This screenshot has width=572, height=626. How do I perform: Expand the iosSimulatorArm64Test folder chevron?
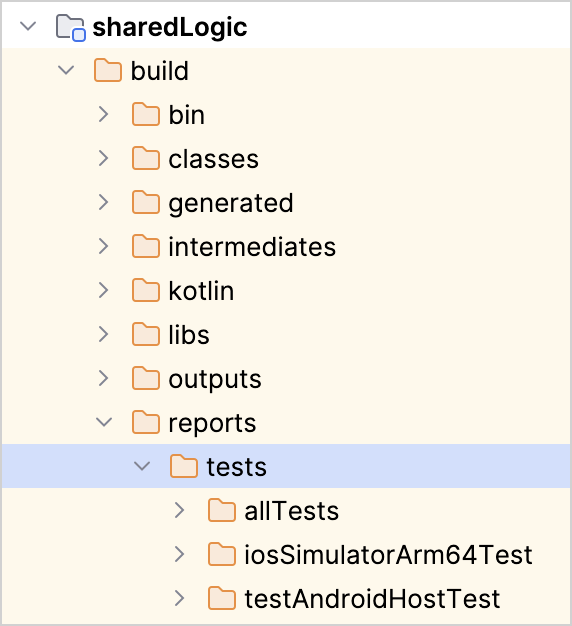pos(179,554)
